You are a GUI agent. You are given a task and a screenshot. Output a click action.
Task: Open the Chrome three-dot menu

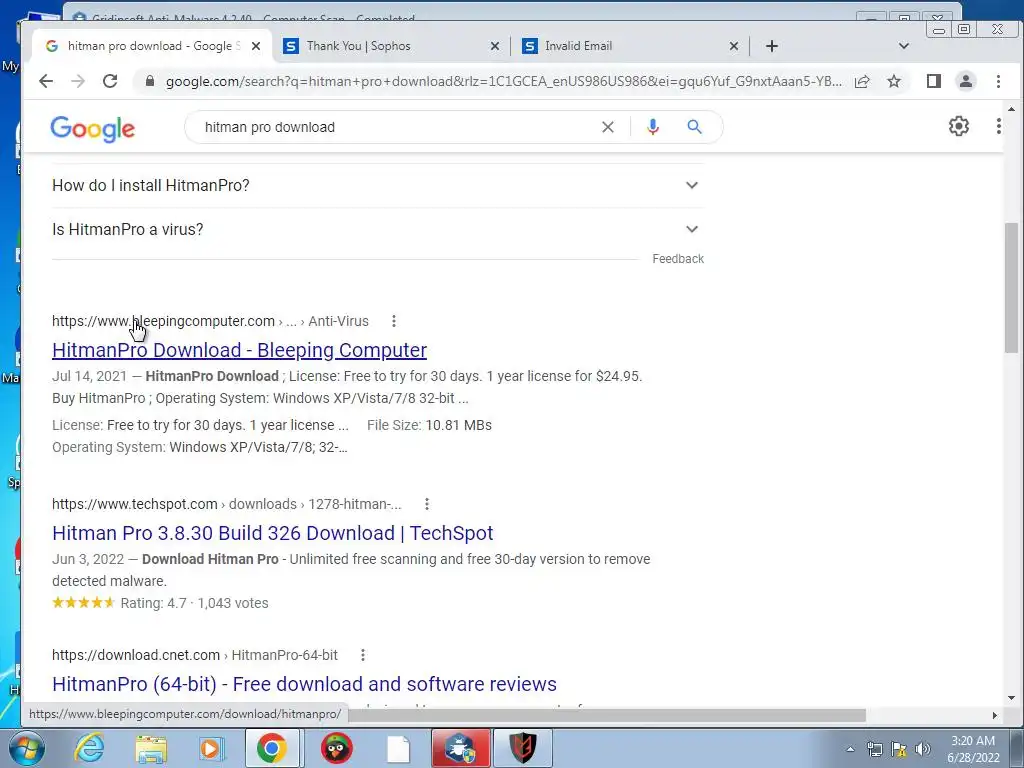[998, 81]
